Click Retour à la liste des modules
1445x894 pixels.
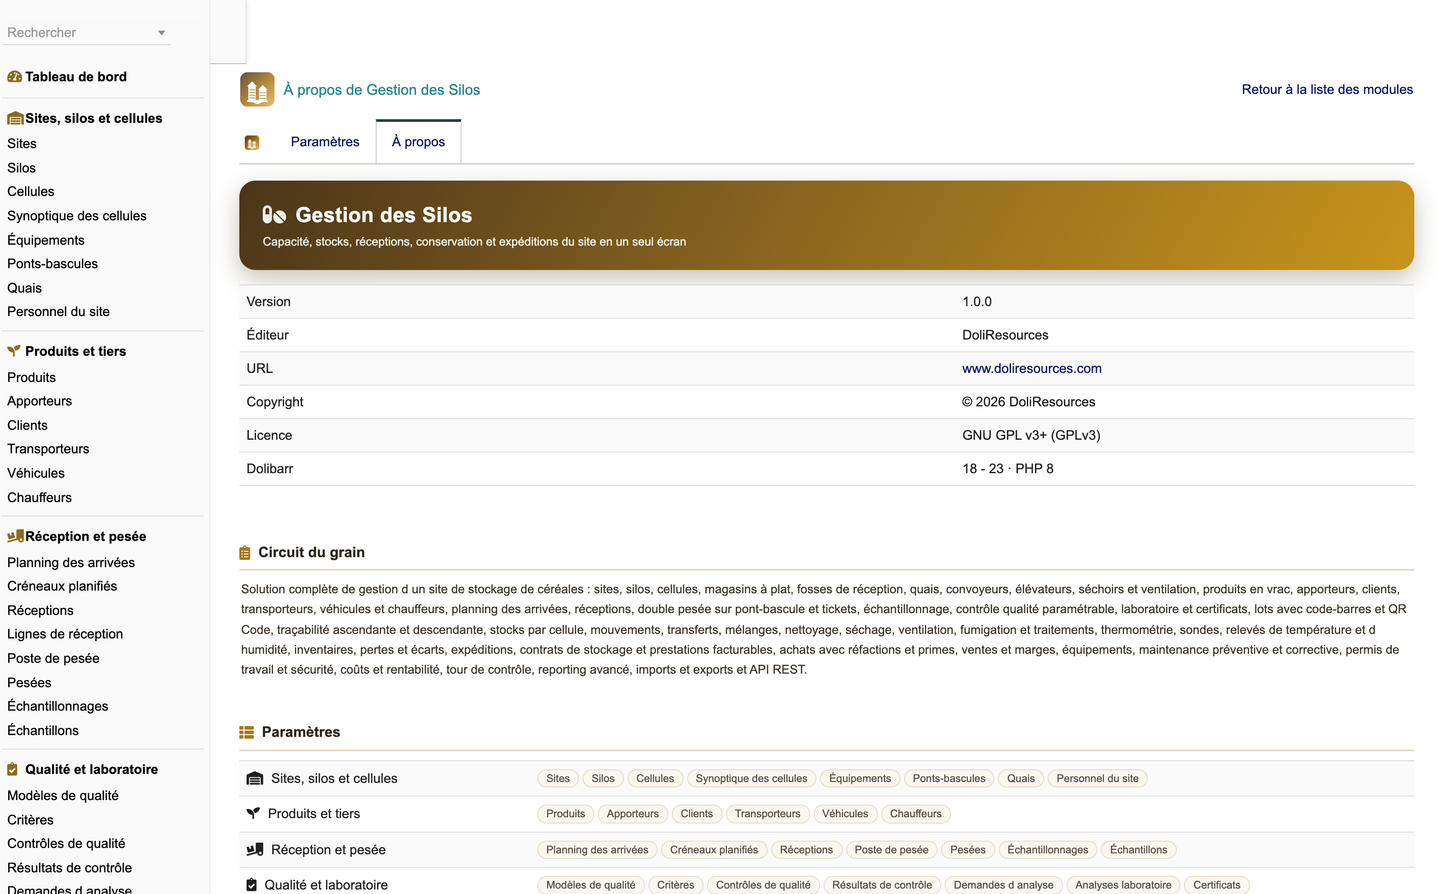point(1327,89)
